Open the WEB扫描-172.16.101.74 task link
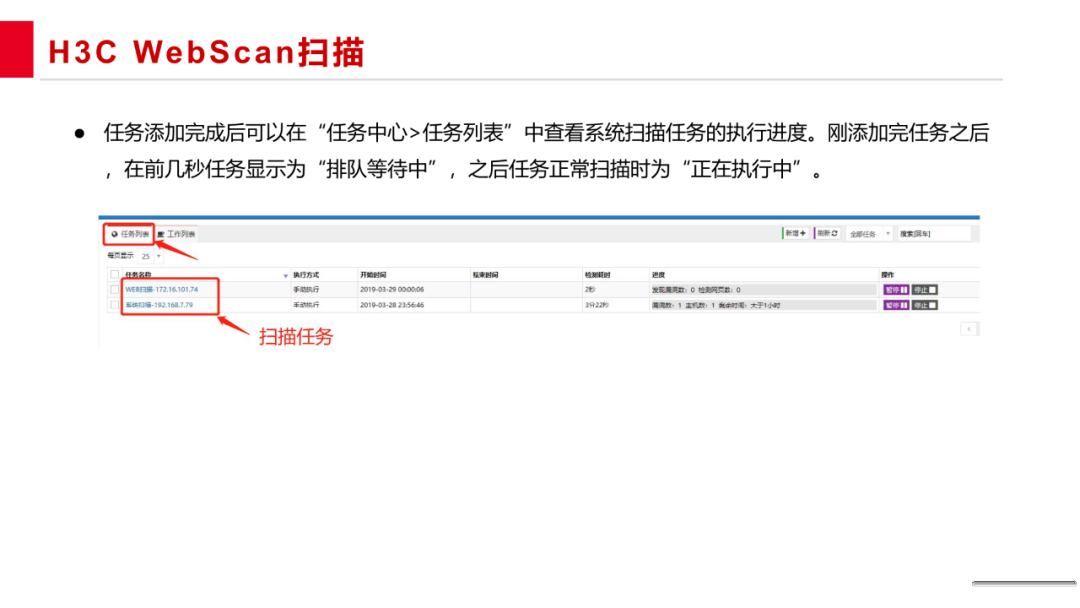The width and height of the screenshot is (1080, 608). tap(161, 290)
